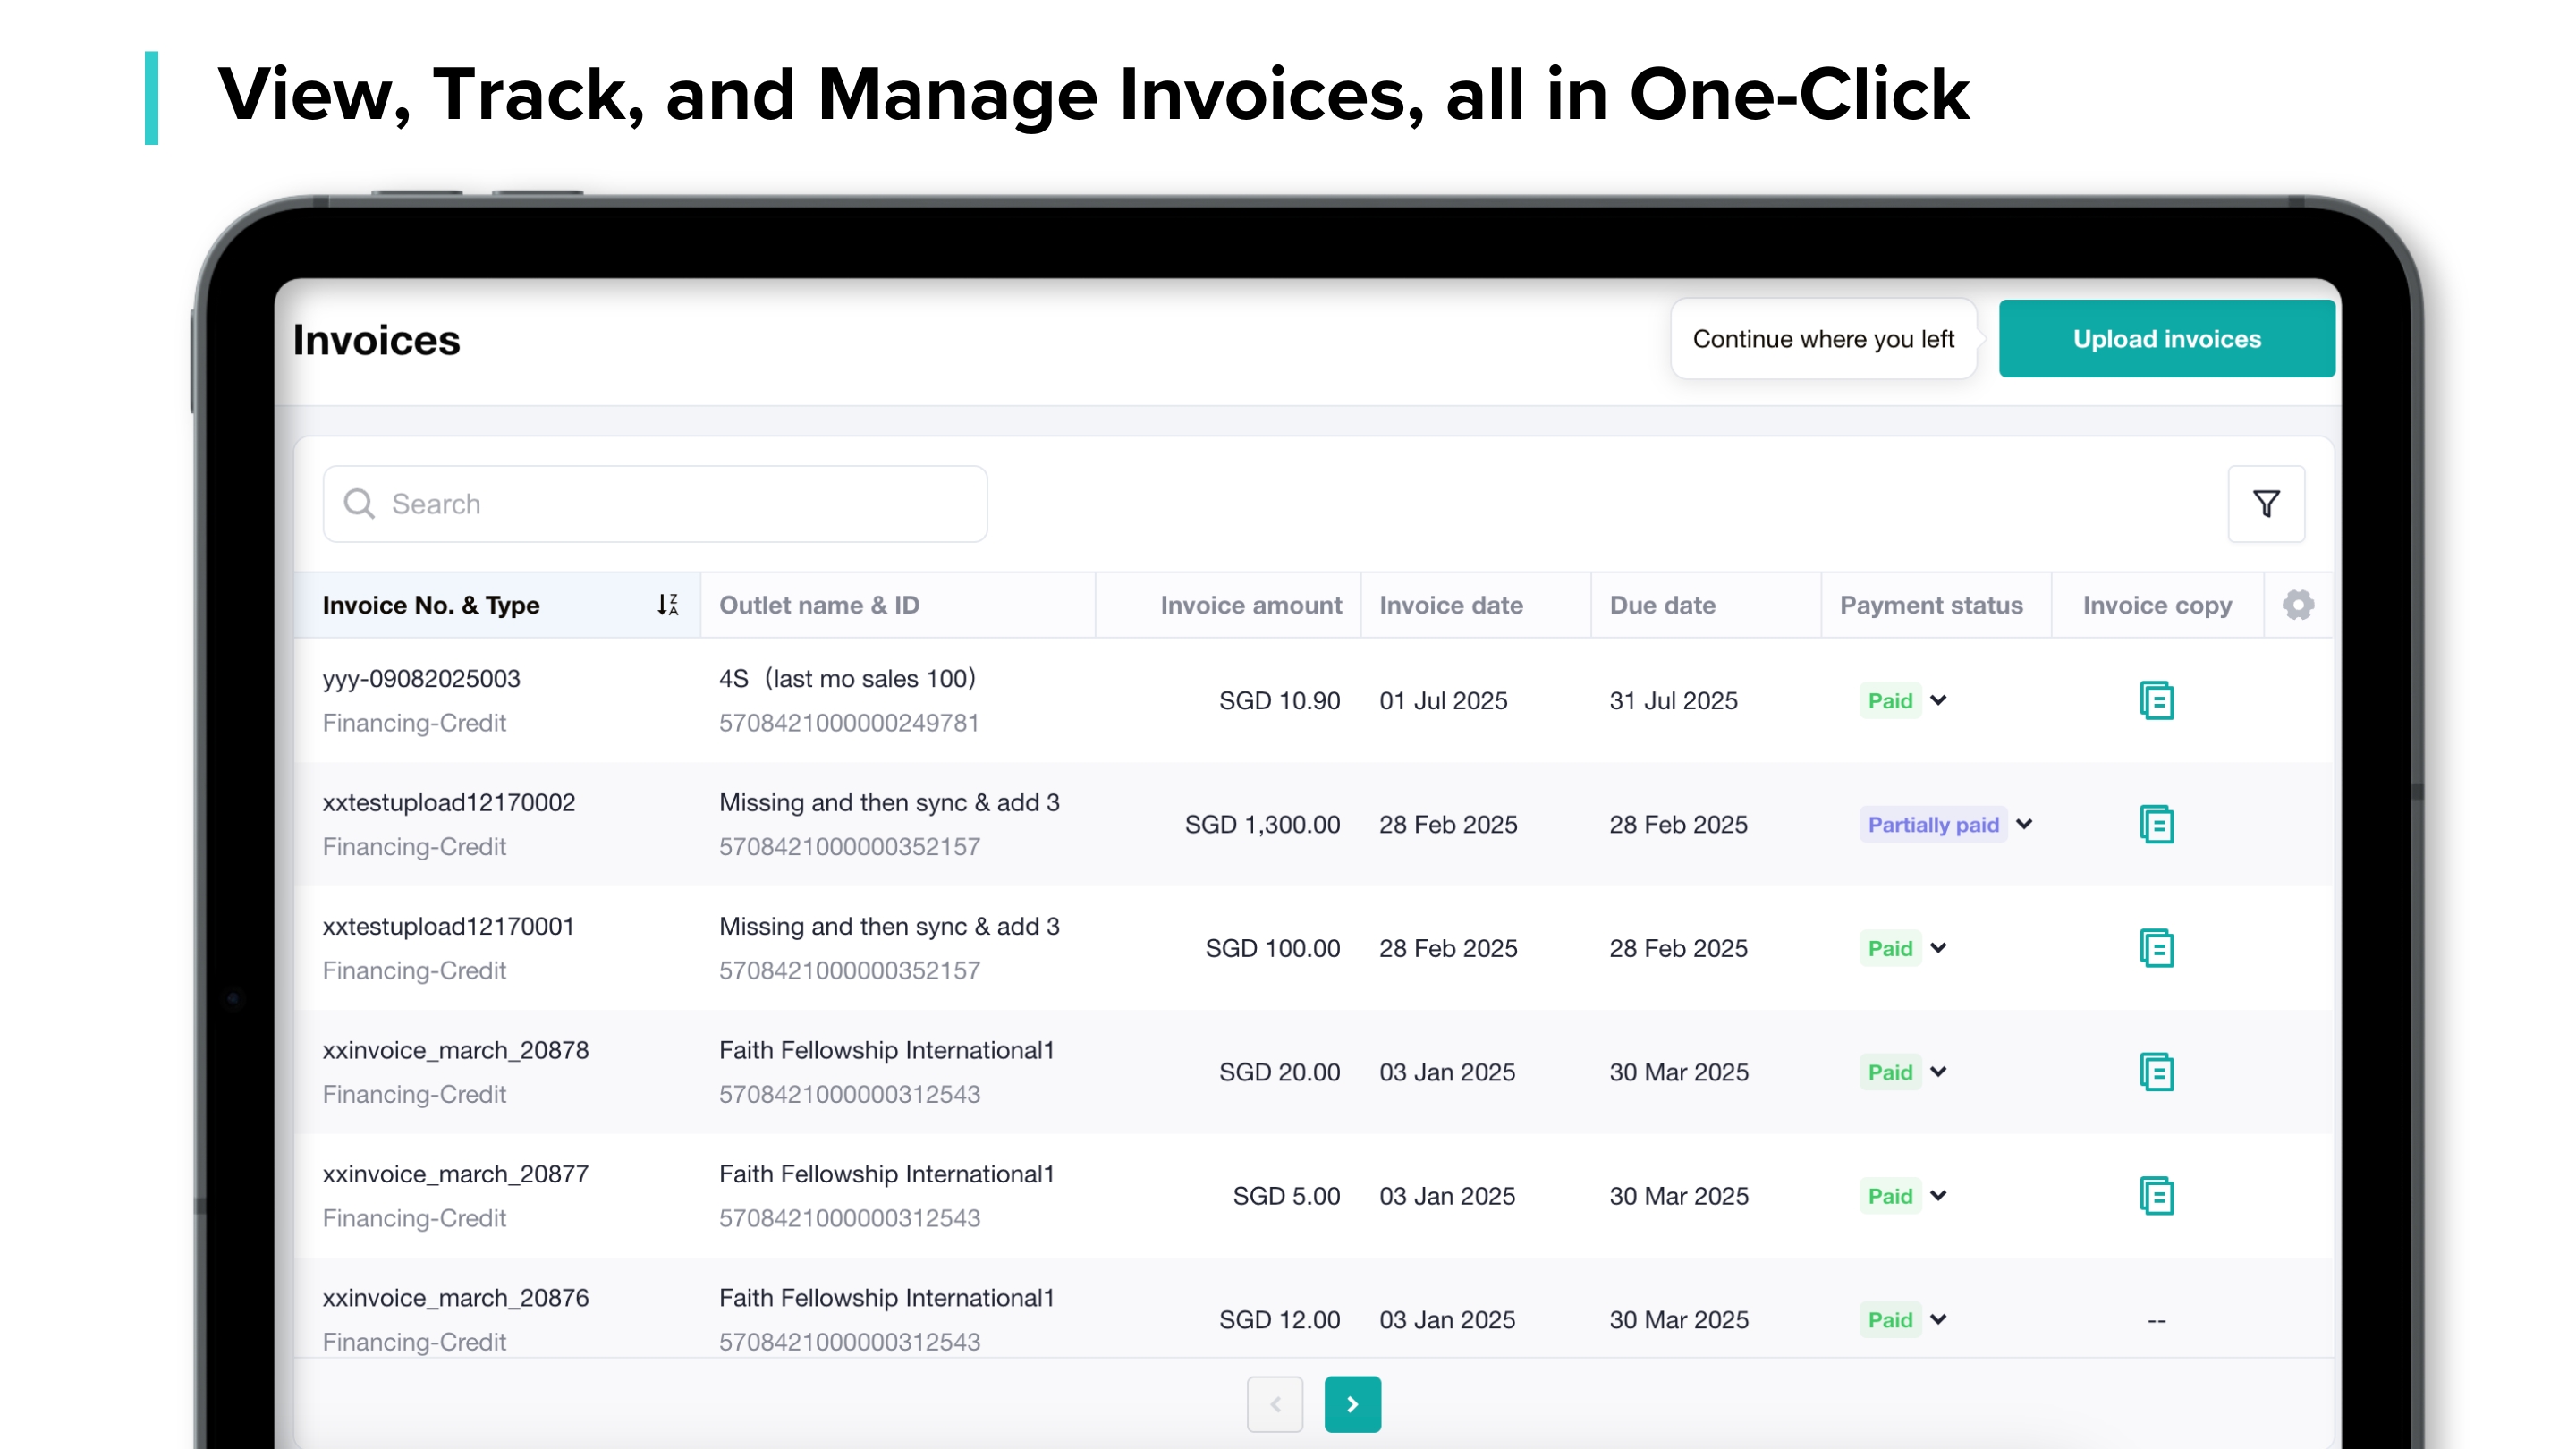The image size is (2576, 1449).
Task: Click invoice number xxinvoice_march_20876
Action: click(455, 1299)
